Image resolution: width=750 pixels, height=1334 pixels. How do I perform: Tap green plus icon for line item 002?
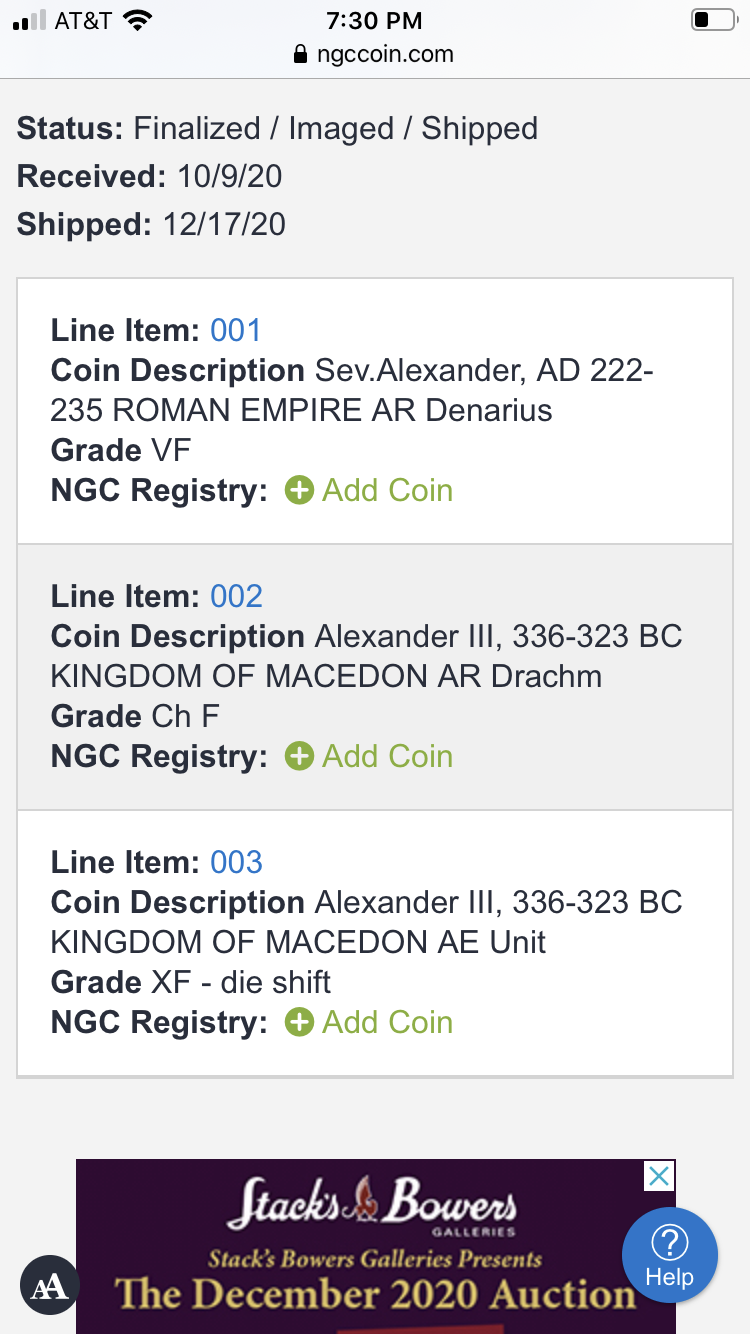299,756
